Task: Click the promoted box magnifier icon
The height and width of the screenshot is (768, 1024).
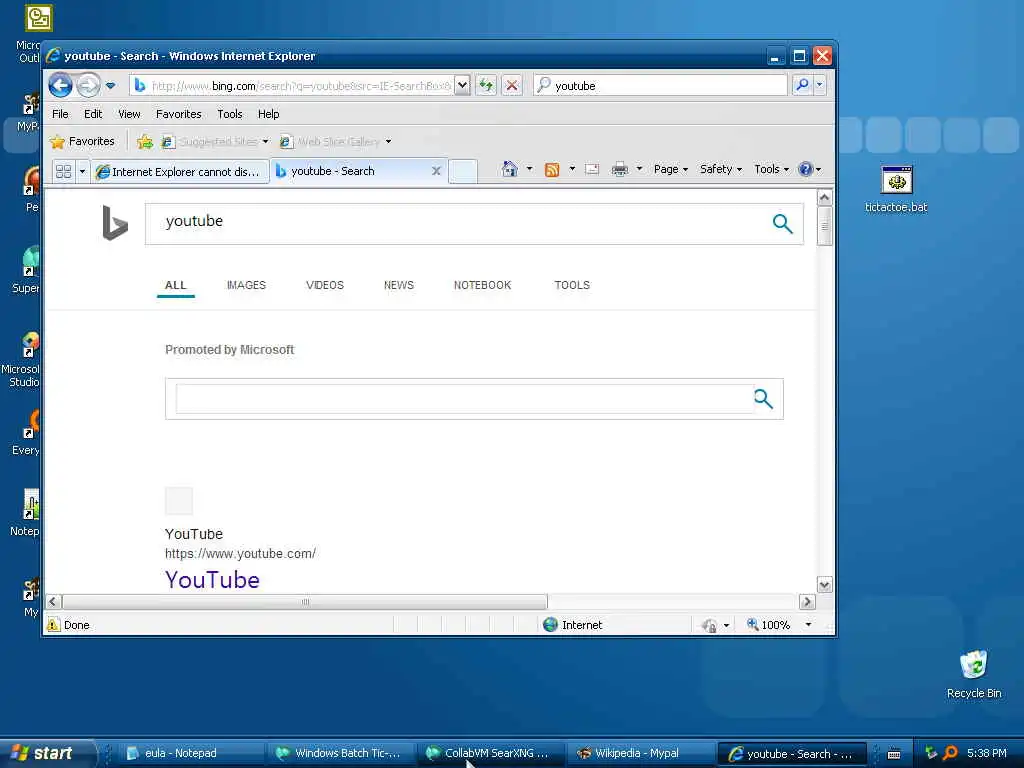Action: [763, 398]
